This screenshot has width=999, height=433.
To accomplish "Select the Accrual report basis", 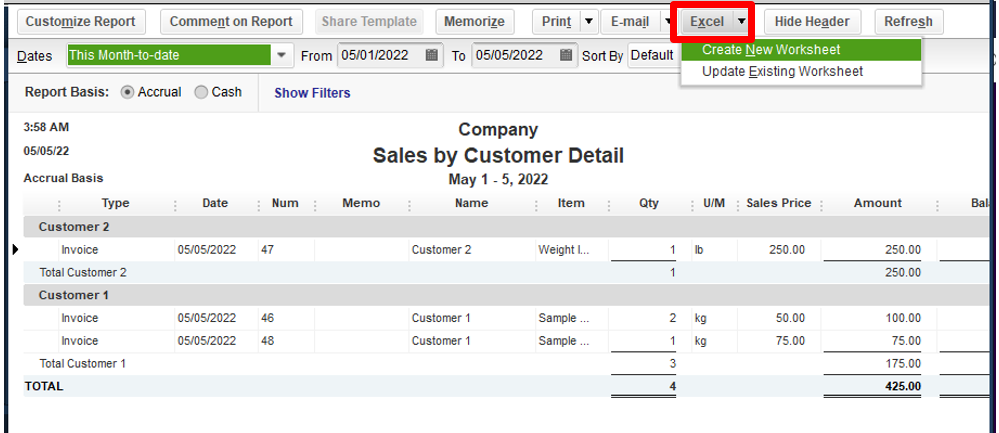I will pos(127,92).
